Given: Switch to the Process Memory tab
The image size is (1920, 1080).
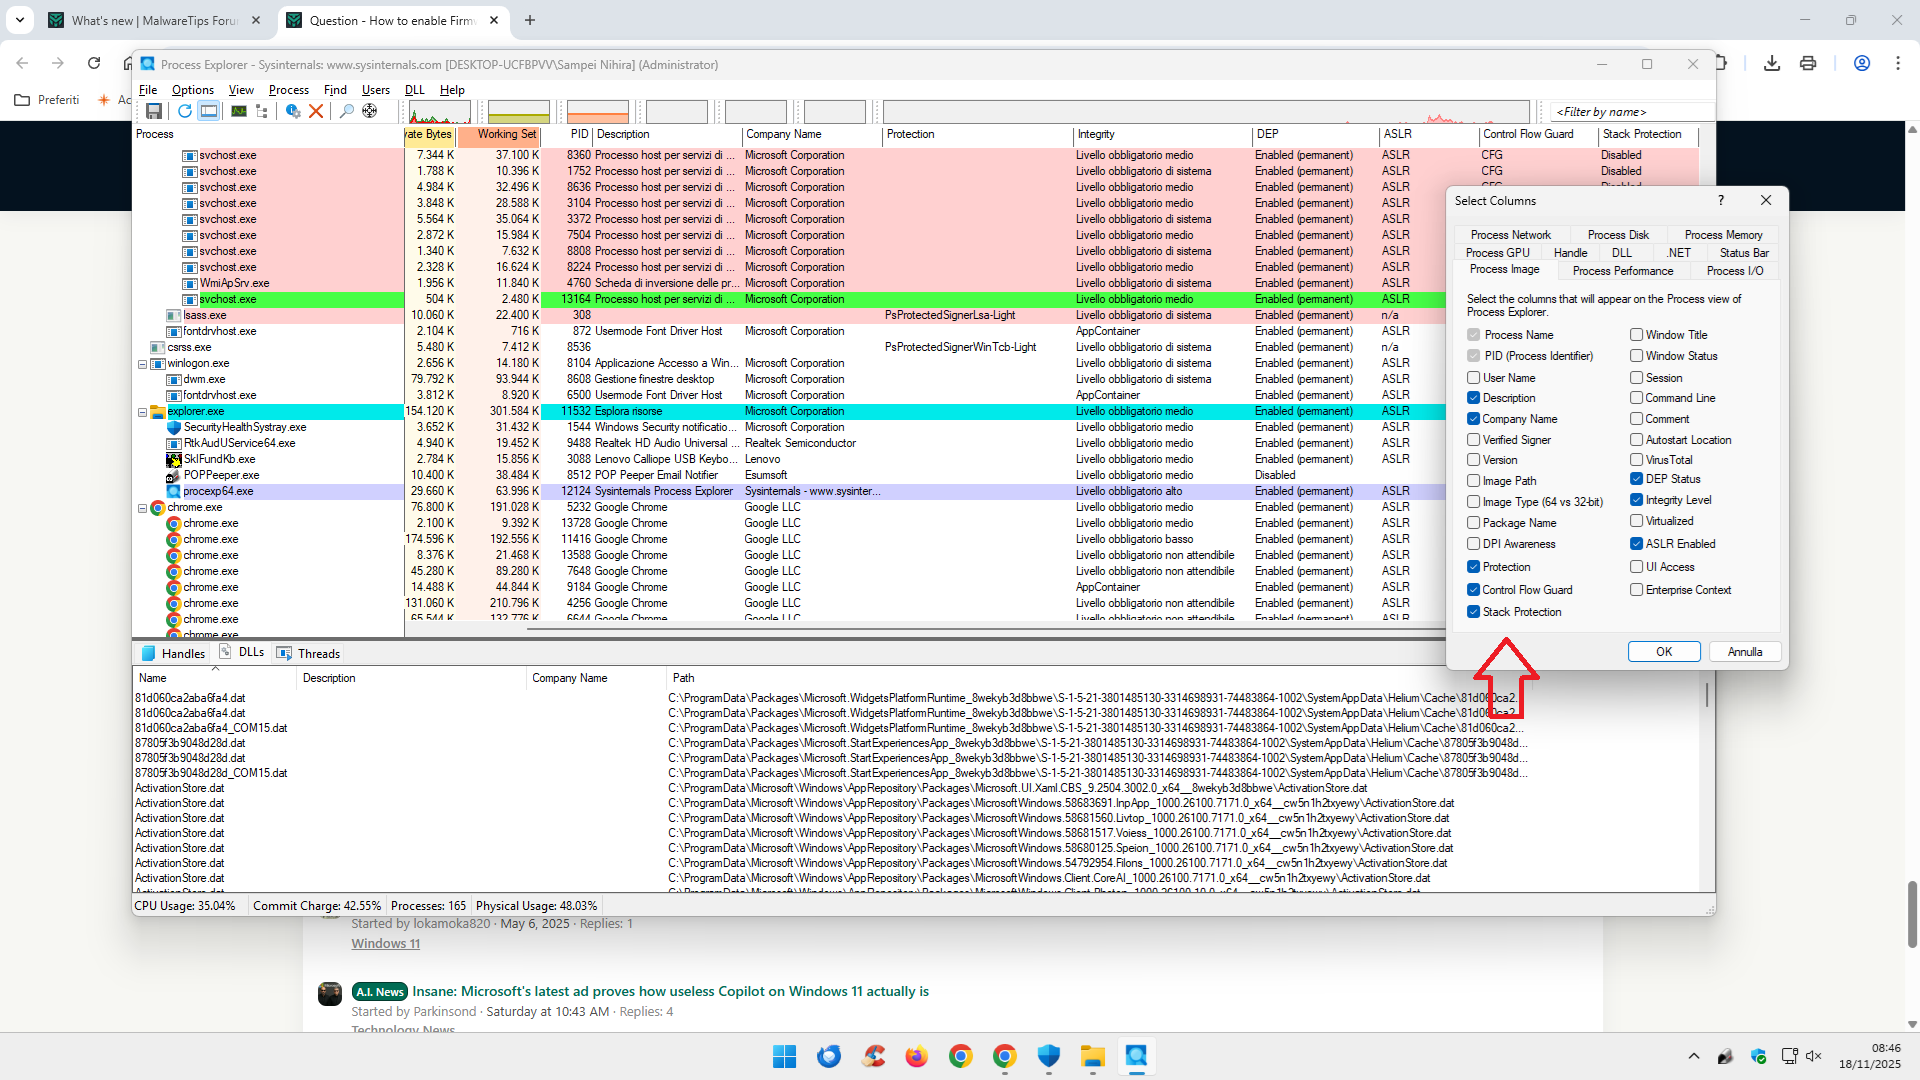Looking at the screenshot, I should point(1723,235).
